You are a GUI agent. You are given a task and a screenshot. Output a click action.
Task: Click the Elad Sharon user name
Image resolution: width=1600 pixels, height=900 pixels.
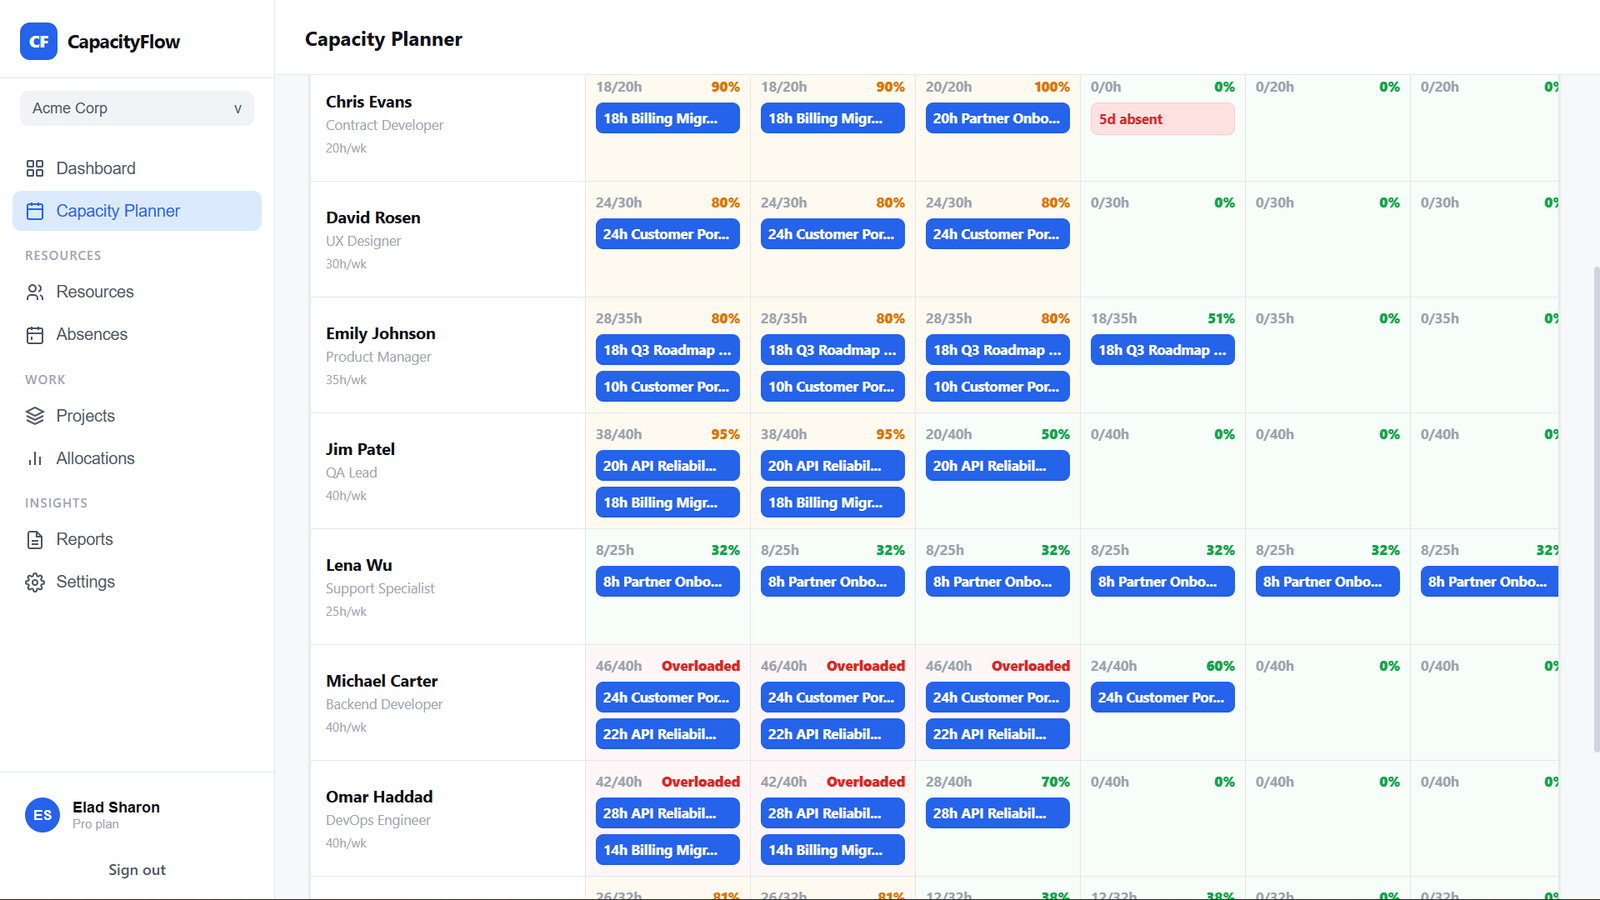tap(116, 807)
